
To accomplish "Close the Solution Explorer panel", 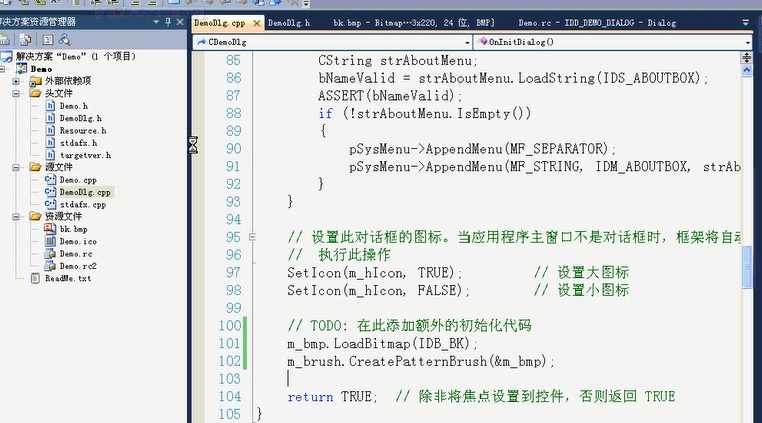I will coord(180,22).
